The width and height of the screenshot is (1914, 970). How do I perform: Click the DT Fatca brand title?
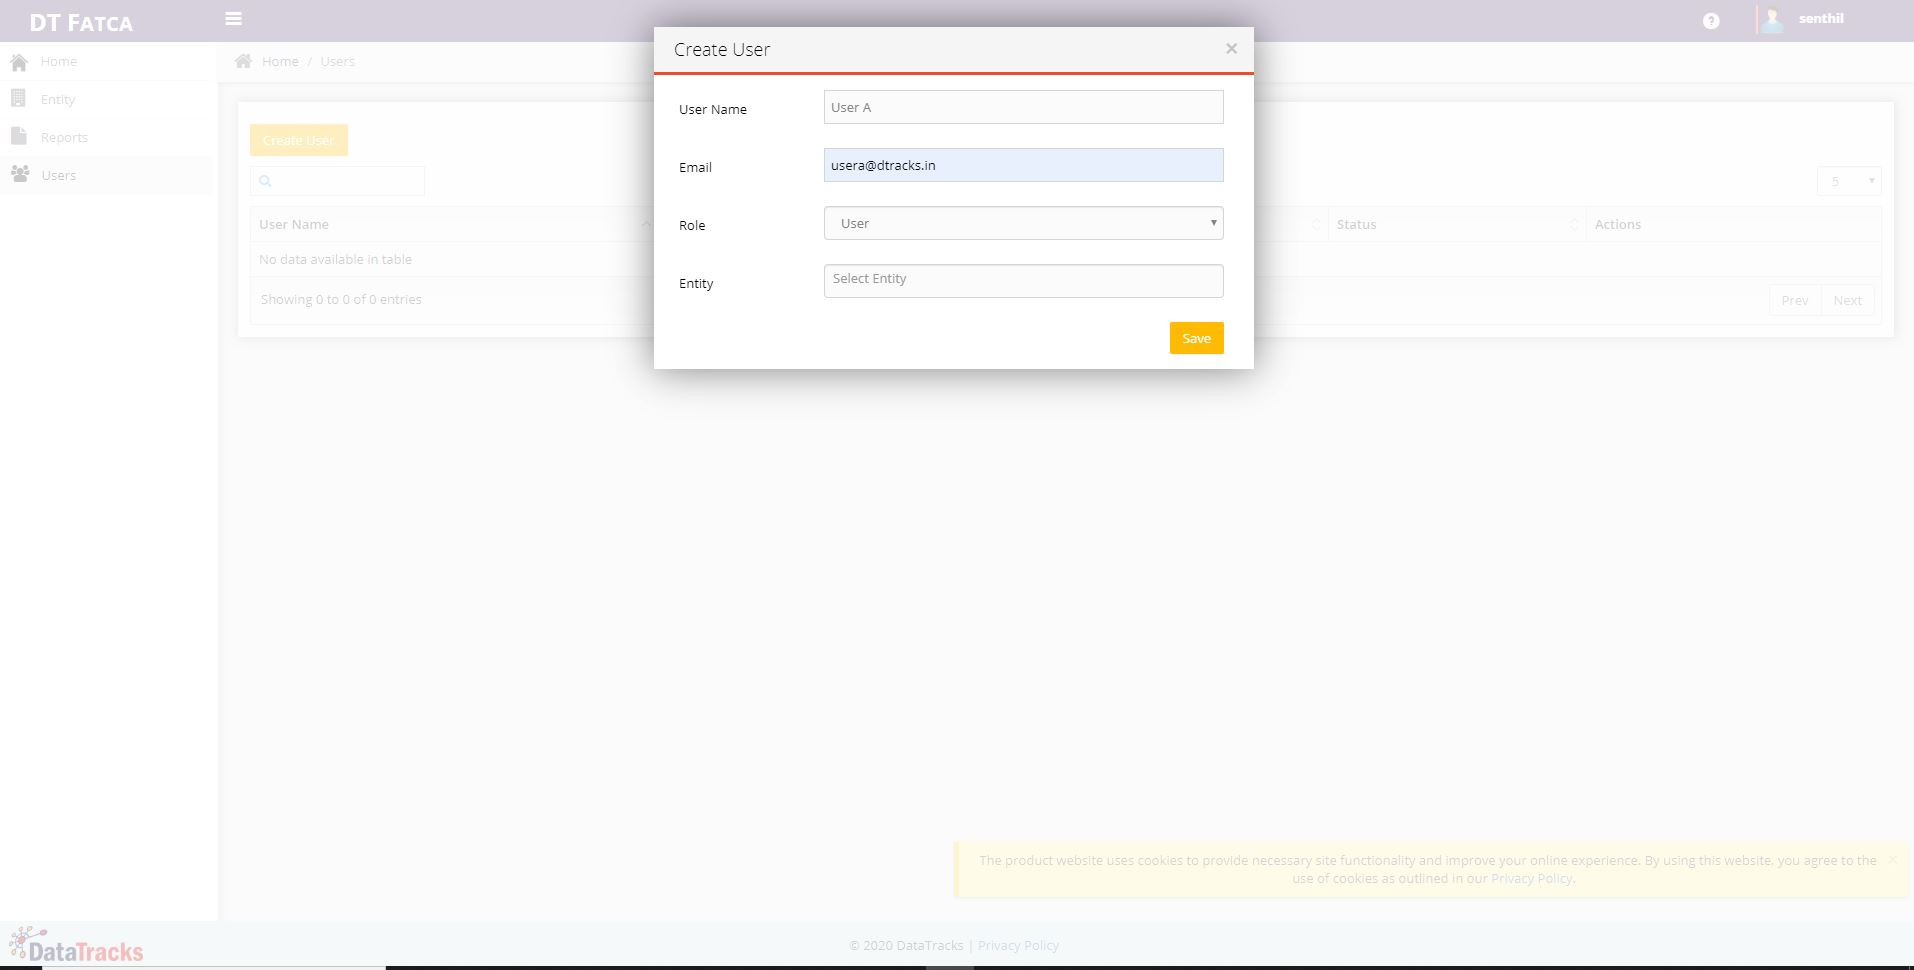[x=81, y=22]
